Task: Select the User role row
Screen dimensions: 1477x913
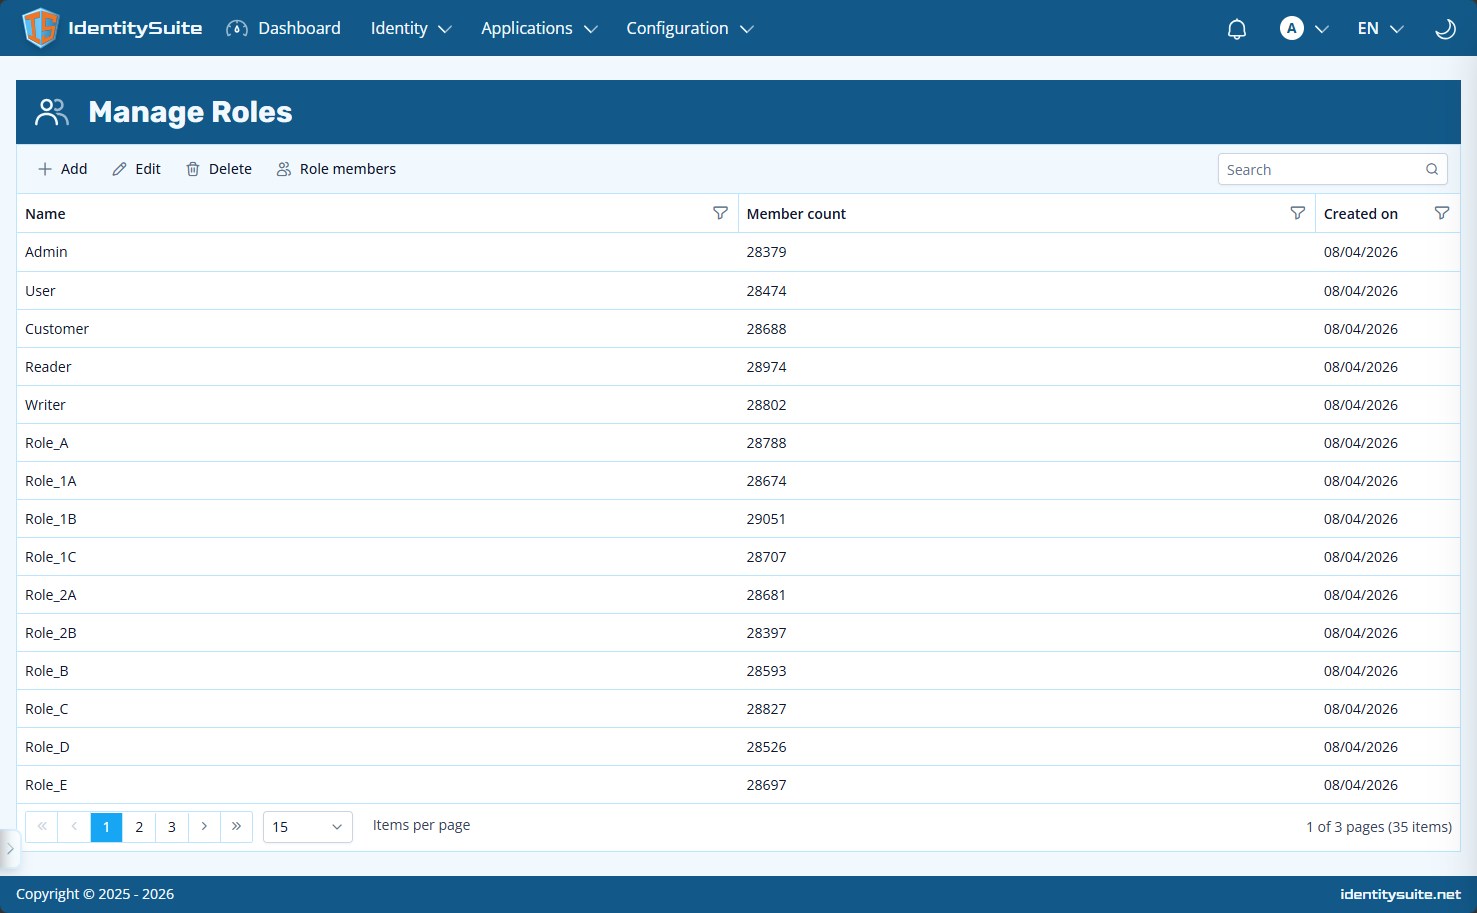Action: tap(738, 291)
